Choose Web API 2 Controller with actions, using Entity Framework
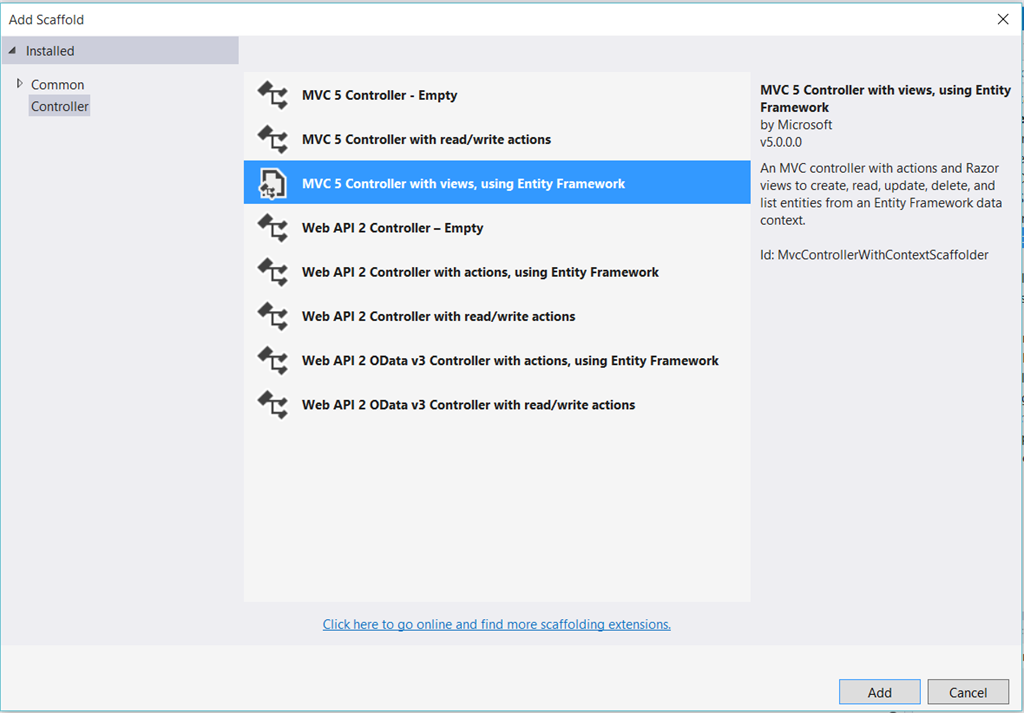The image size is (1024, 713). (497, 272)
